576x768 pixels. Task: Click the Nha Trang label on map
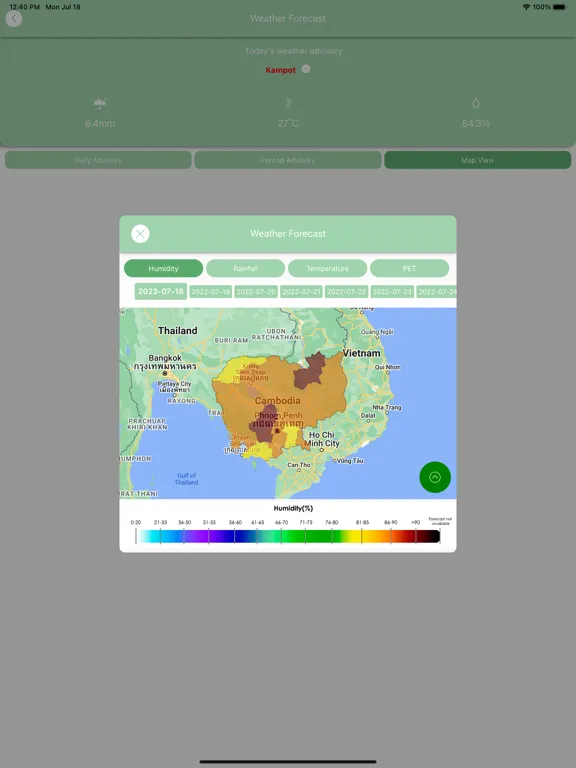click(386, 407)
